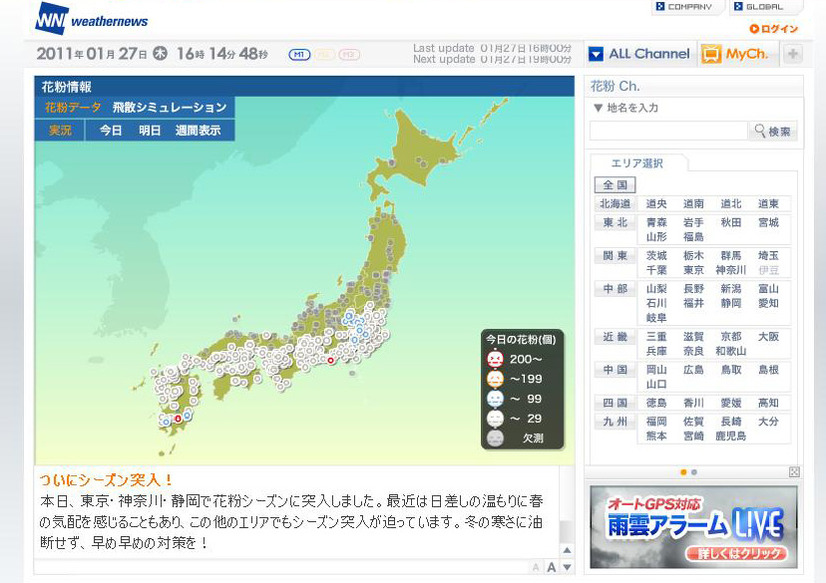826x583 pixels.
Task: Click the gray 欠測 face icon
Action: point(495,438)
